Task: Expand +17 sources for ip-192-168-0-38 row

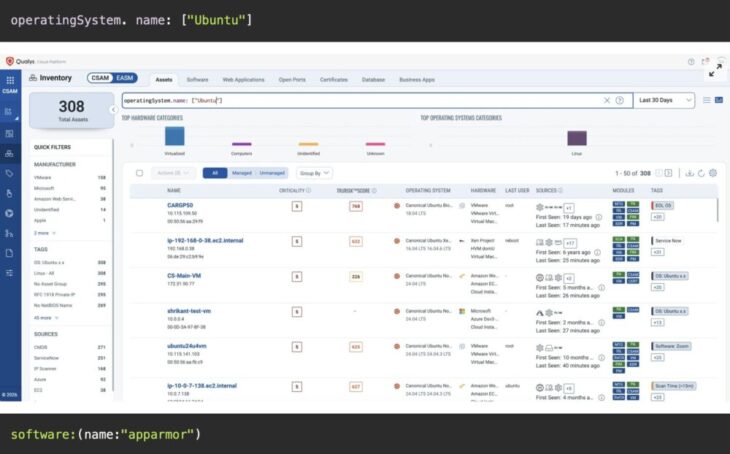Action: [570, 243]
